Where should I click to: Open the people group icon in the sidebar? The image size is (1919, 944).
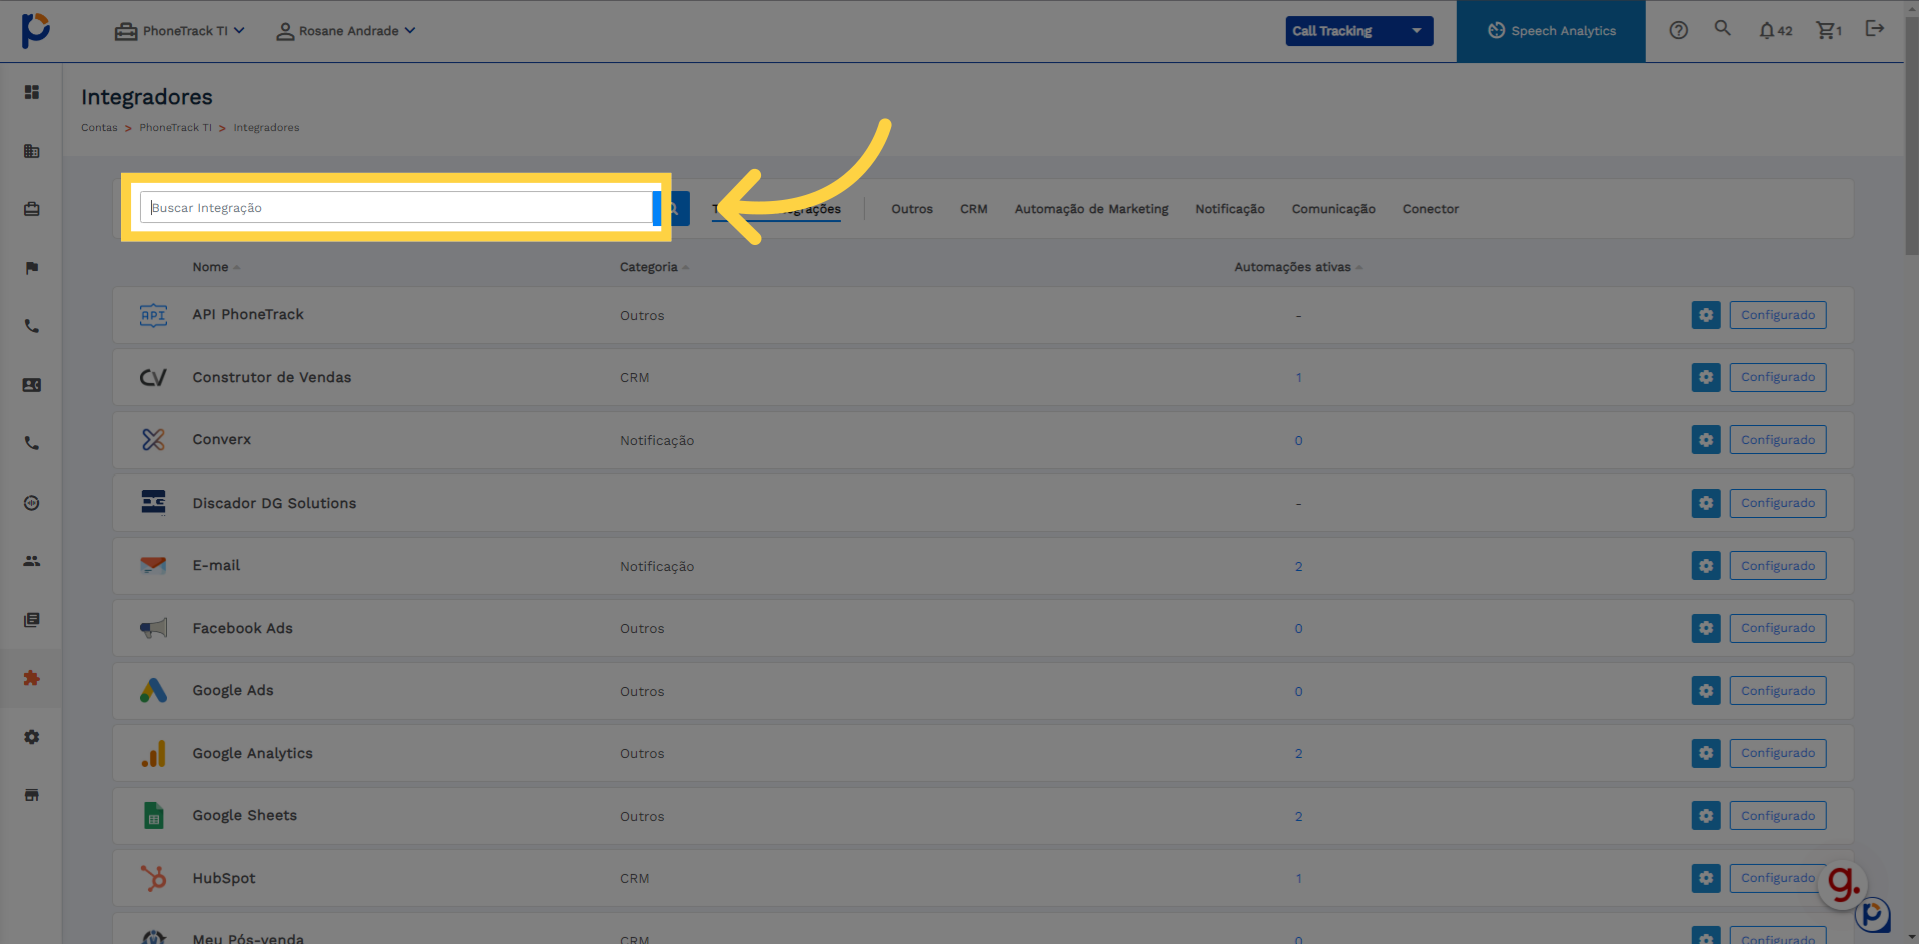pyautogui.click(x=32, y=561)
